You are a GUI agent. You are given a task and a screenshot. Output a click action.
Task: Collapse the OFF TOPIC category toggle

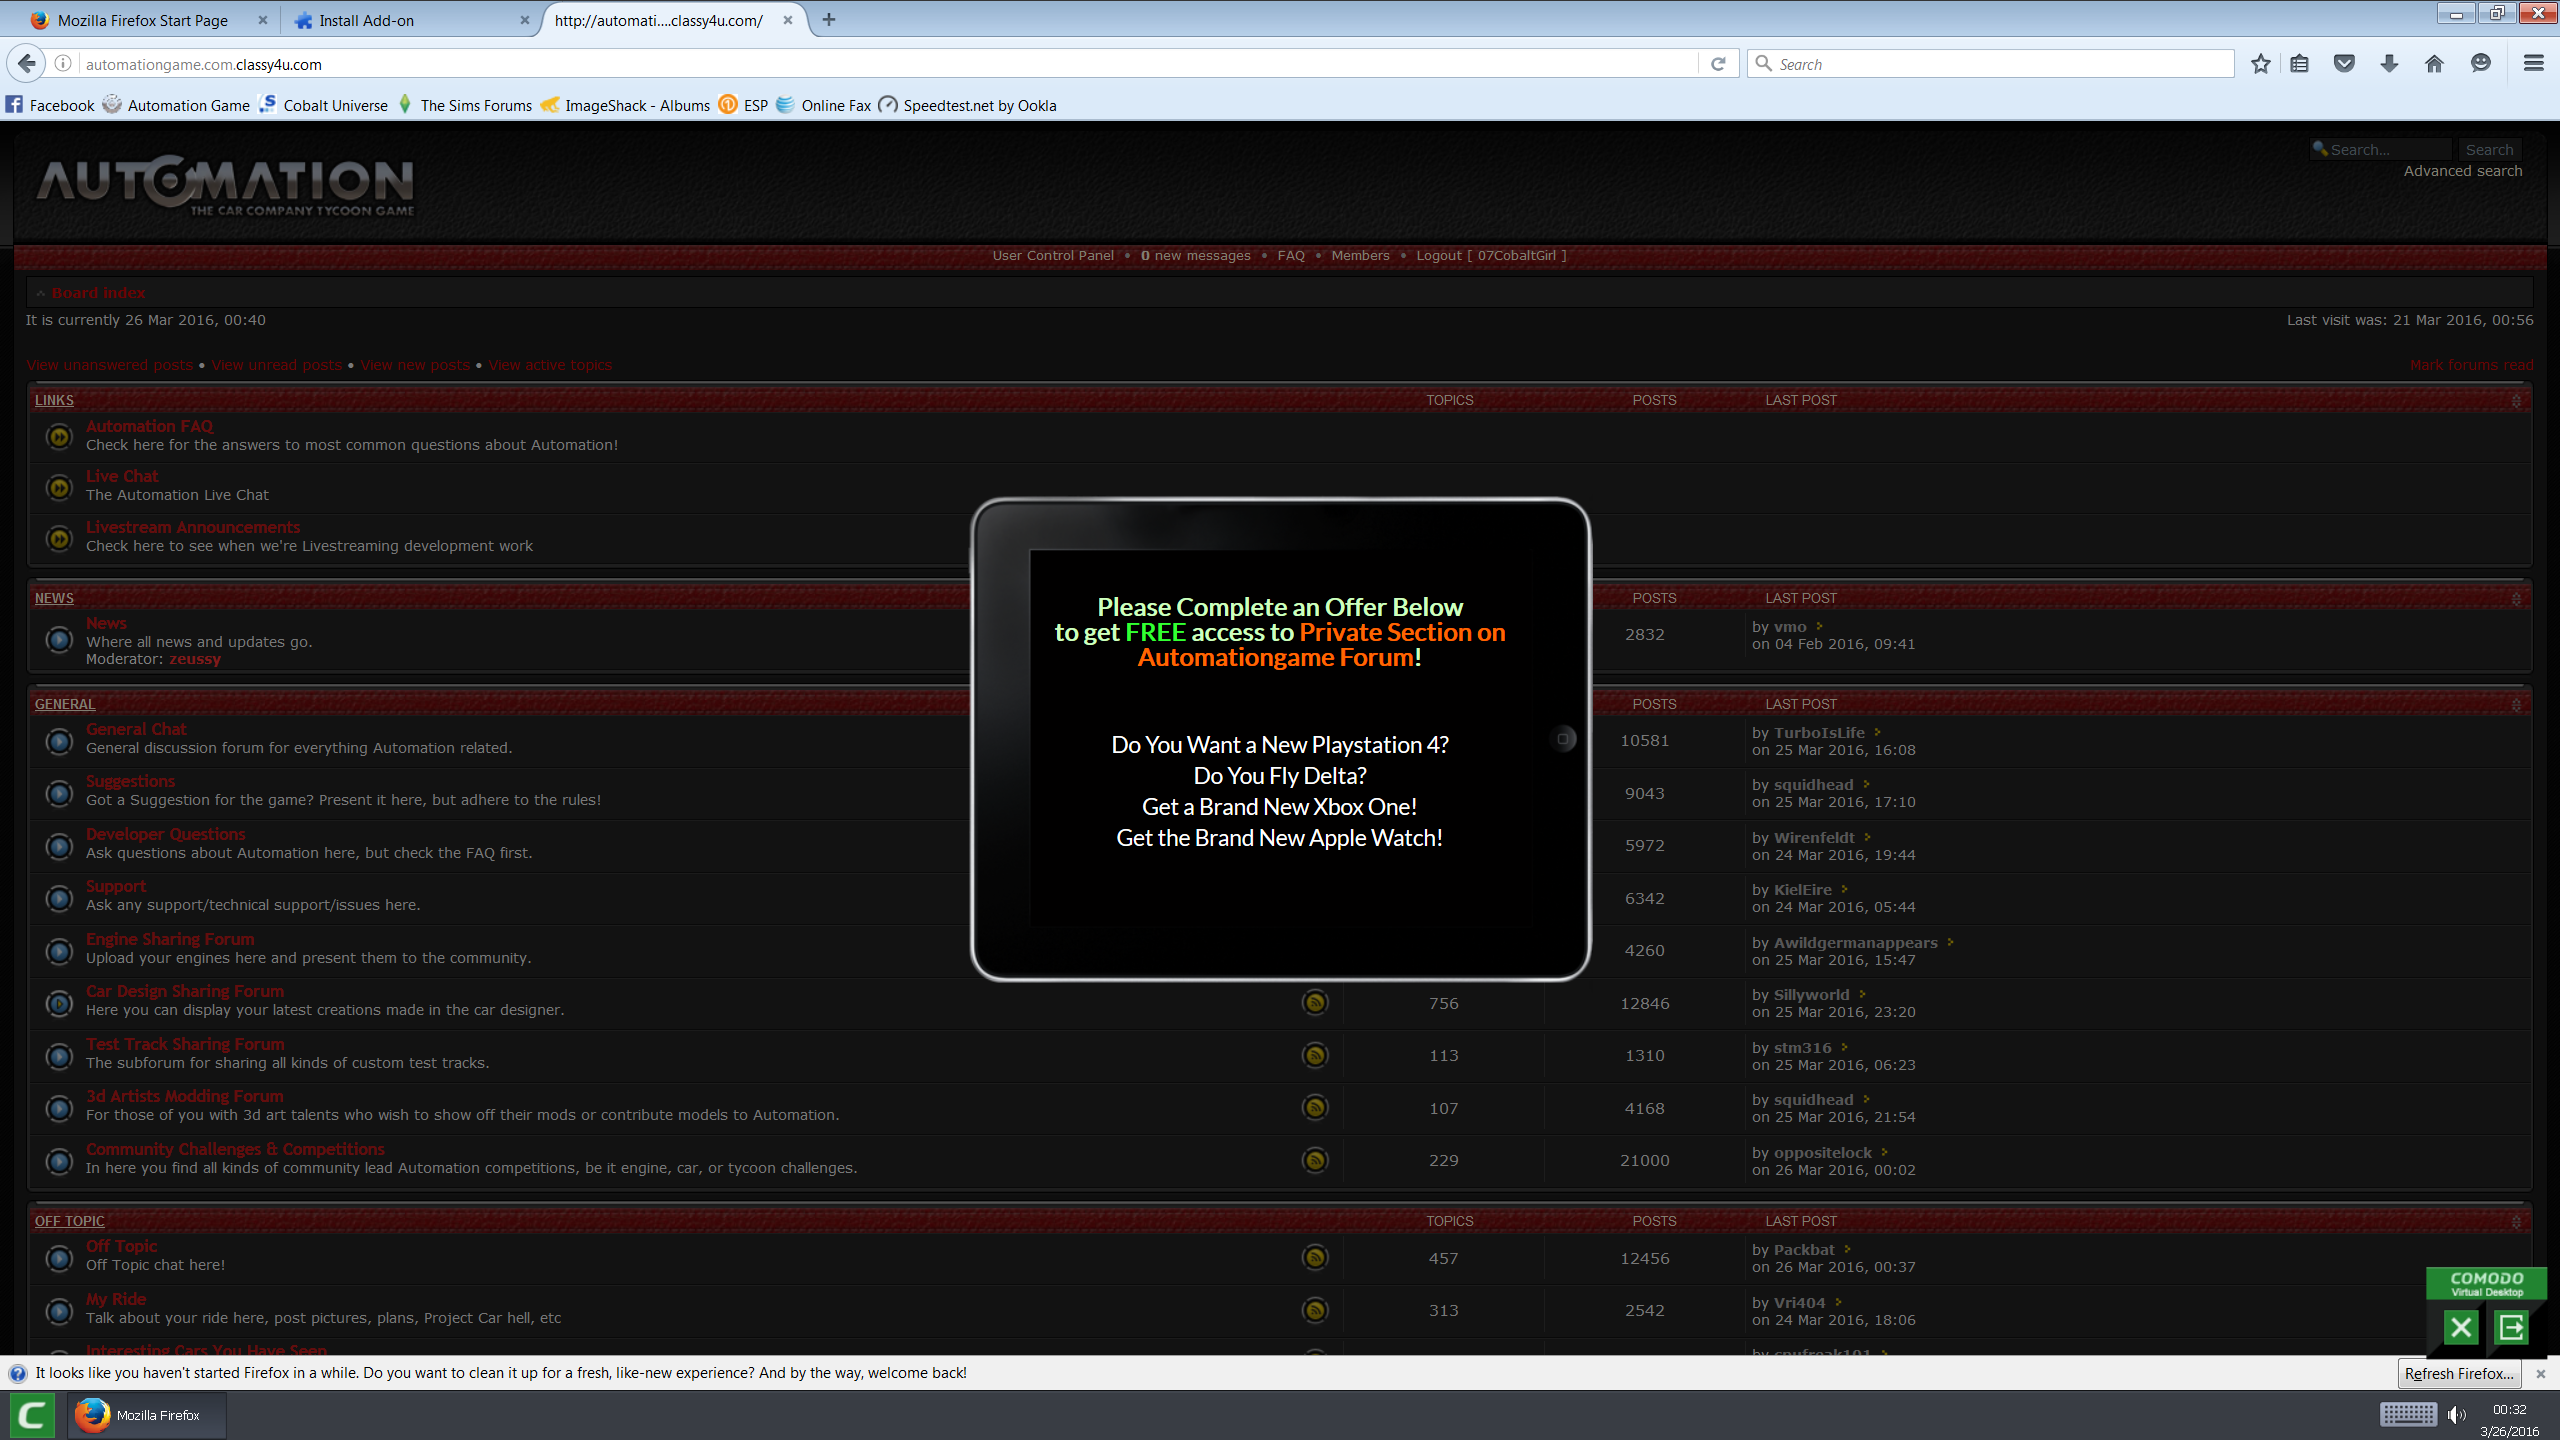[x=2517, y=1222]
